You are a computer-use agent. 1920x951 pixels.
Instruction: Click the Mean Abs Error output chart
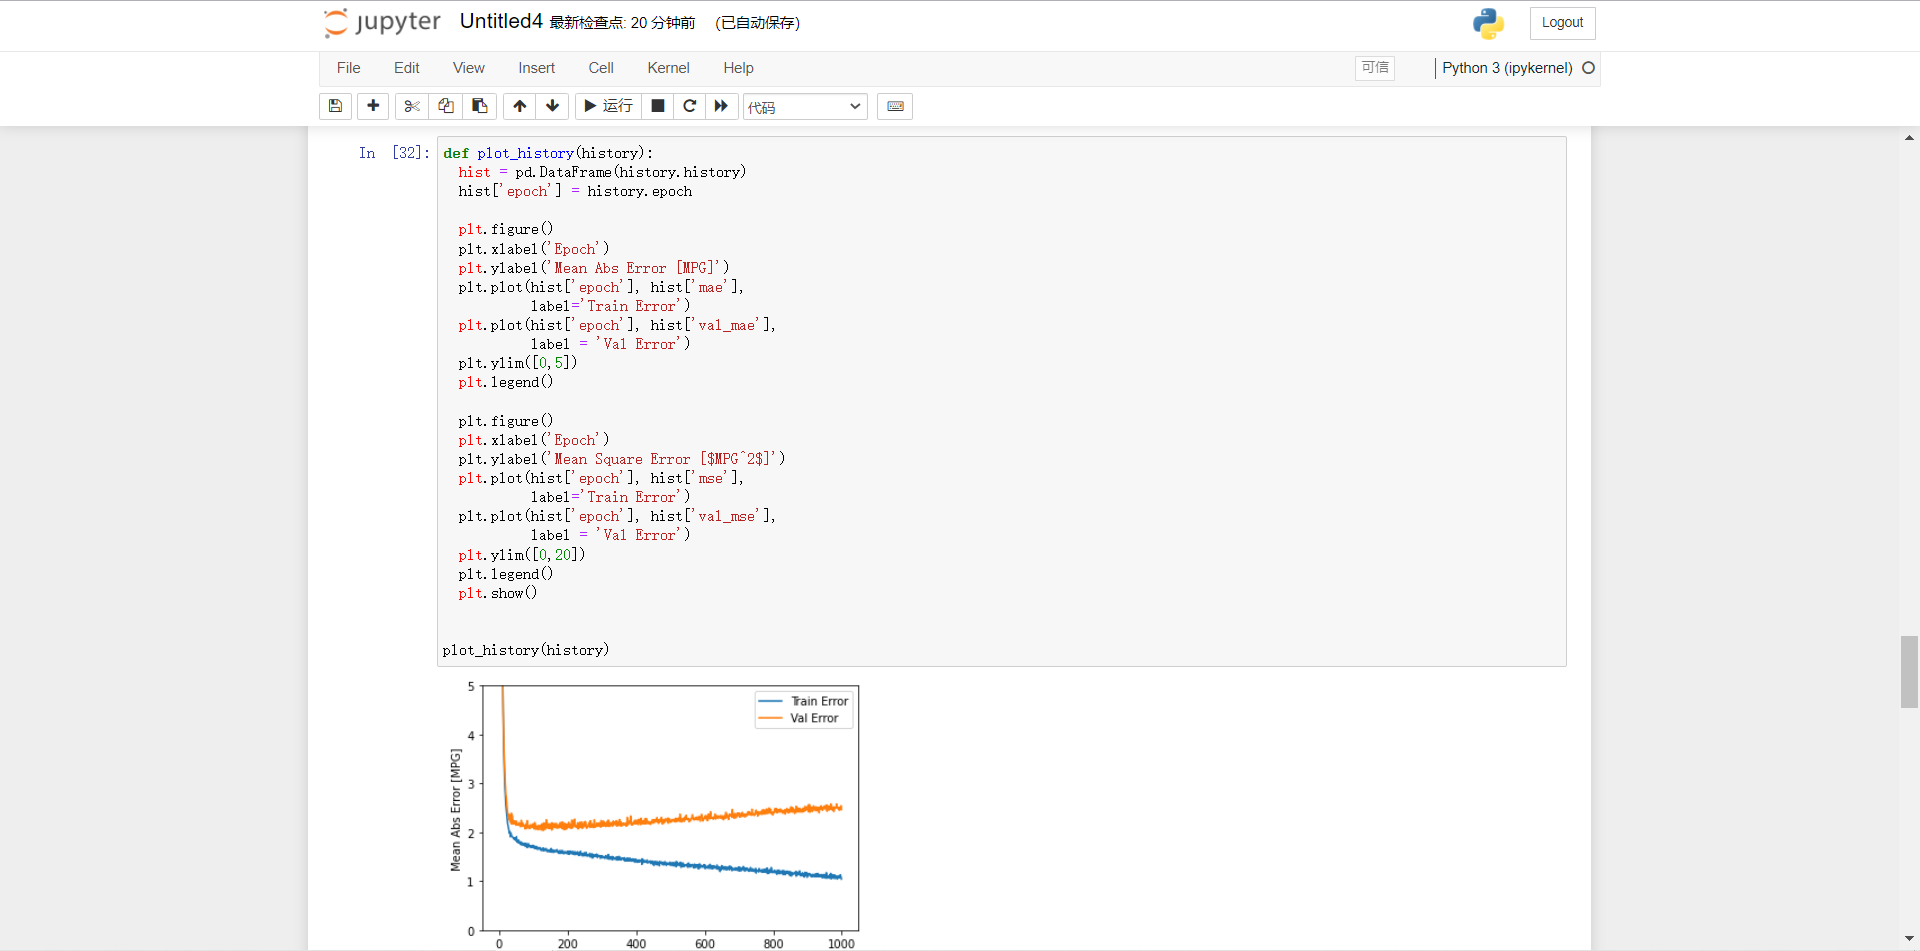654,815
